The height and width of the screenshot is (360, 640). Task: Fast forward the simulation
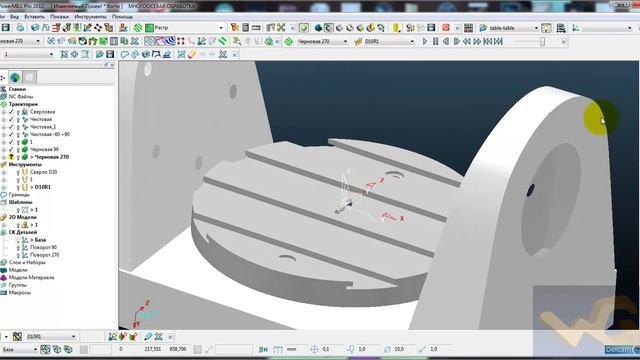coord(477,41)
